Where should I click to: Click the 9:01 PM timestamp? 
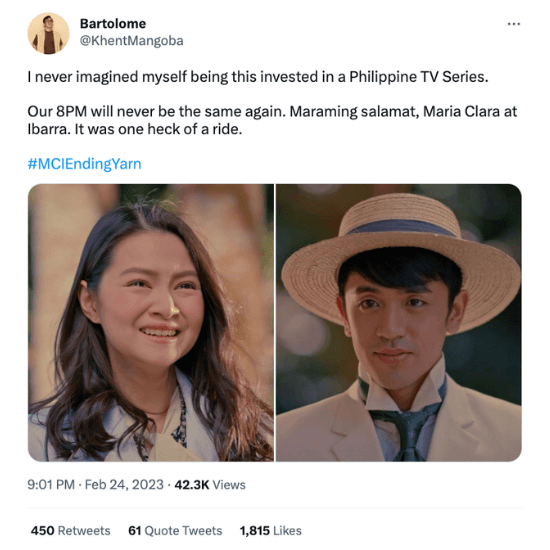51,484
